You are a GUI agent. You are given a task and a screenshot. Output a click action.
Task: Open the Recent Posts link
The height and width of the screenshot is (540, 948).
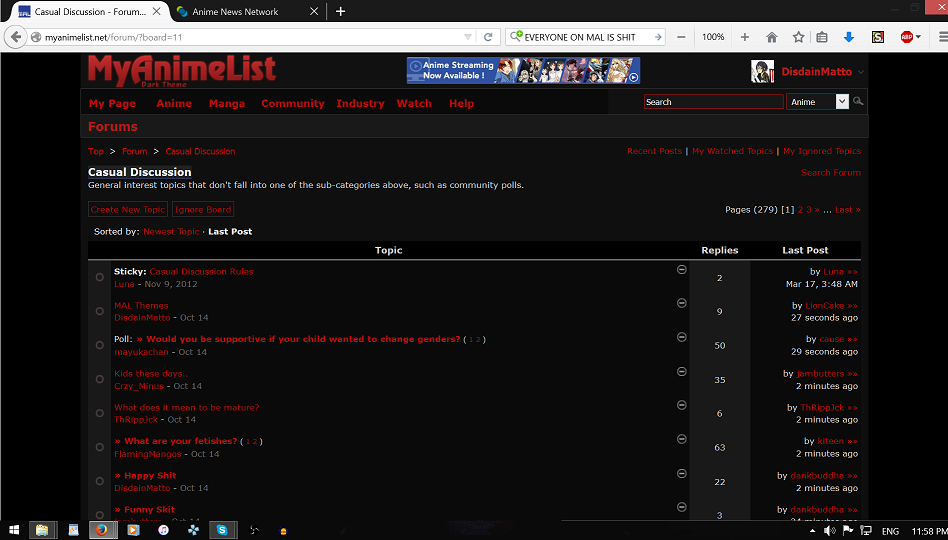(x=654, y=151)
